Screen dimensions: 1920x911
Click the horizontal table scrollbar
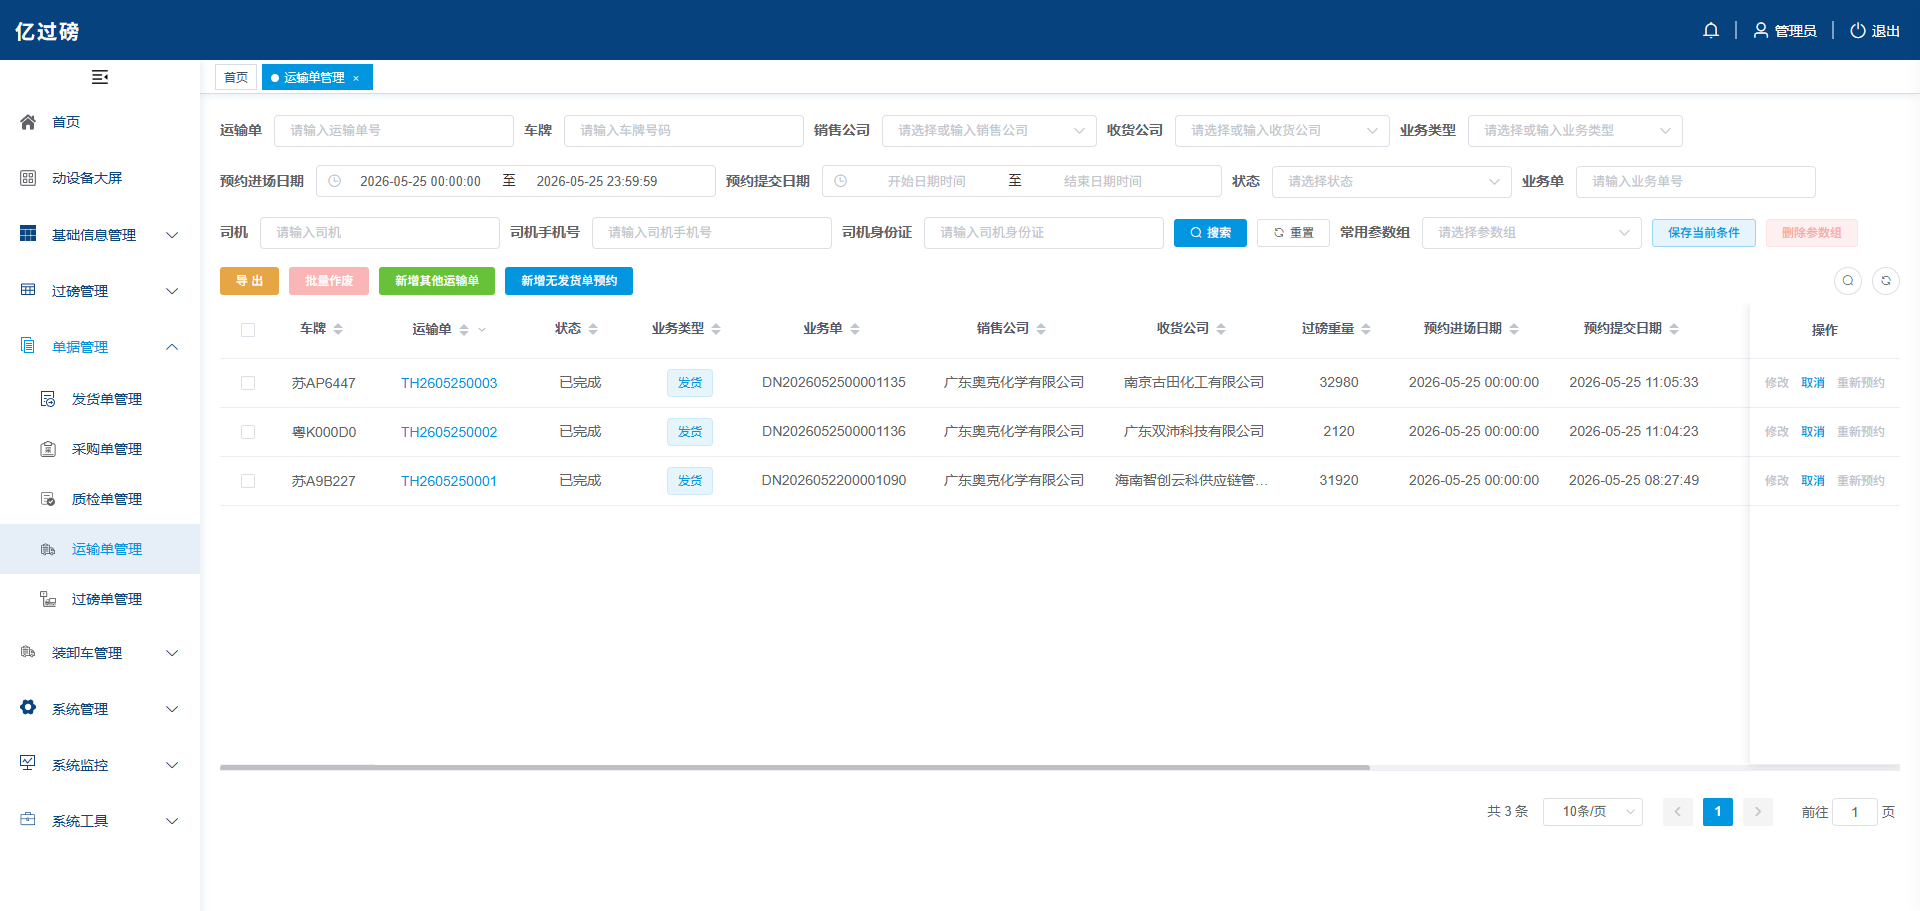(795, 768)
